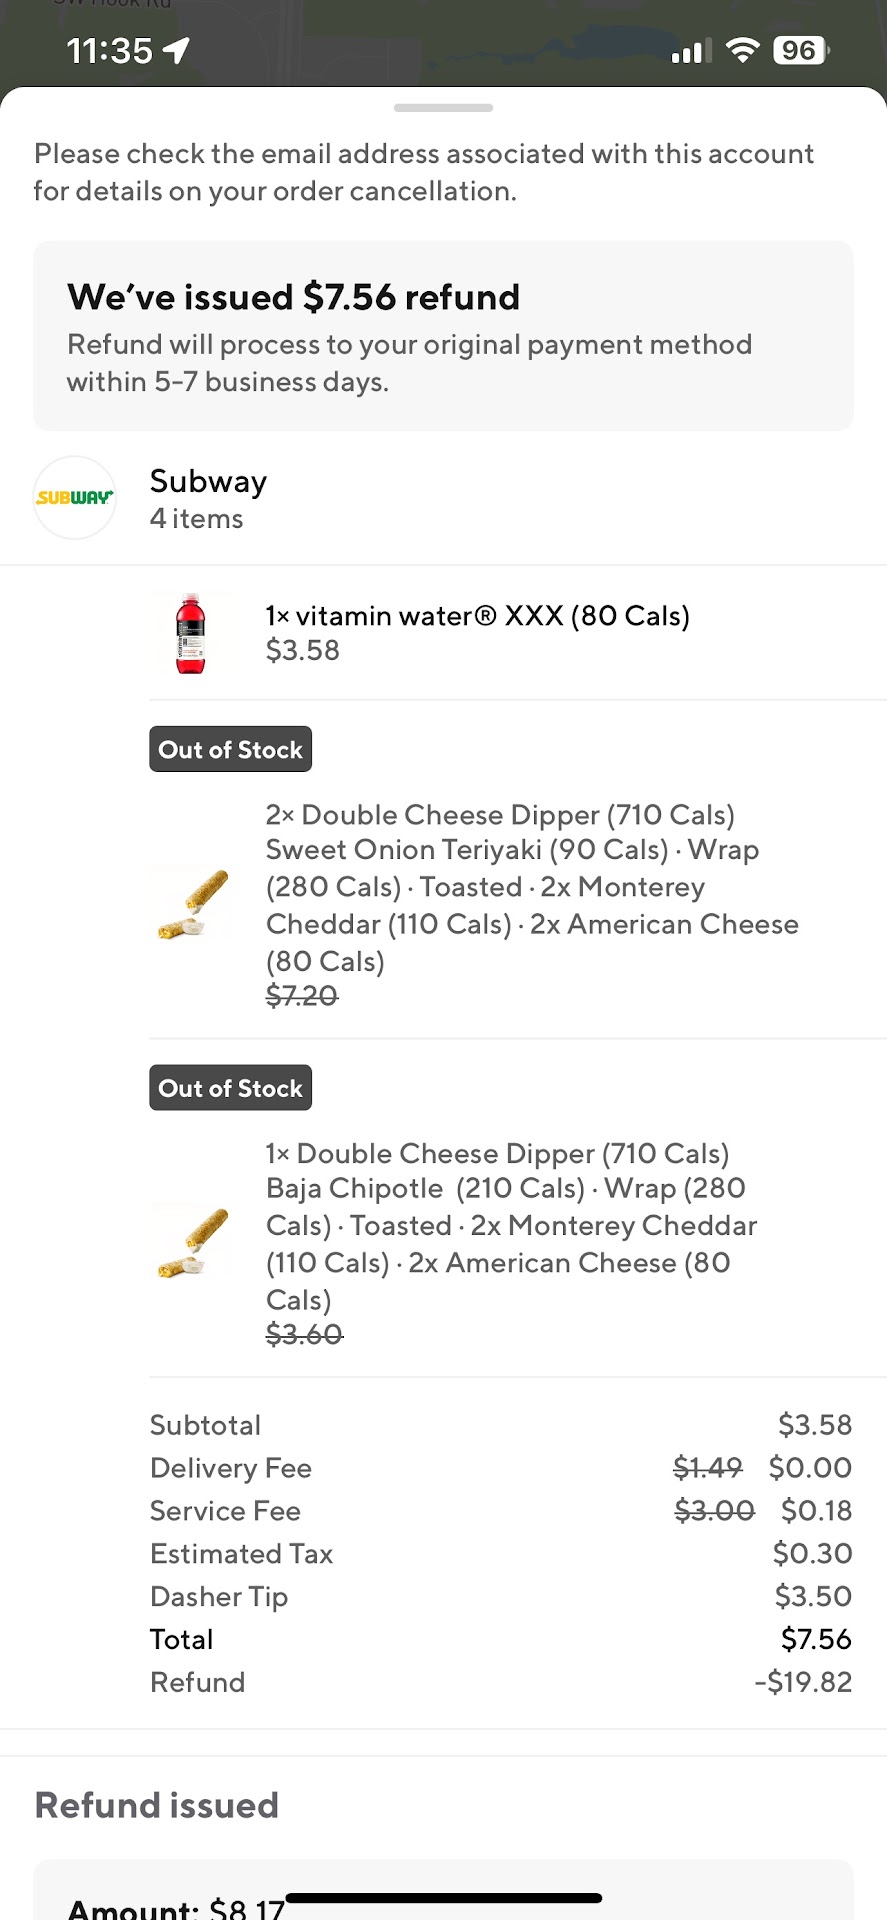
Task: Tap the status bar clock
Action: 109,50
